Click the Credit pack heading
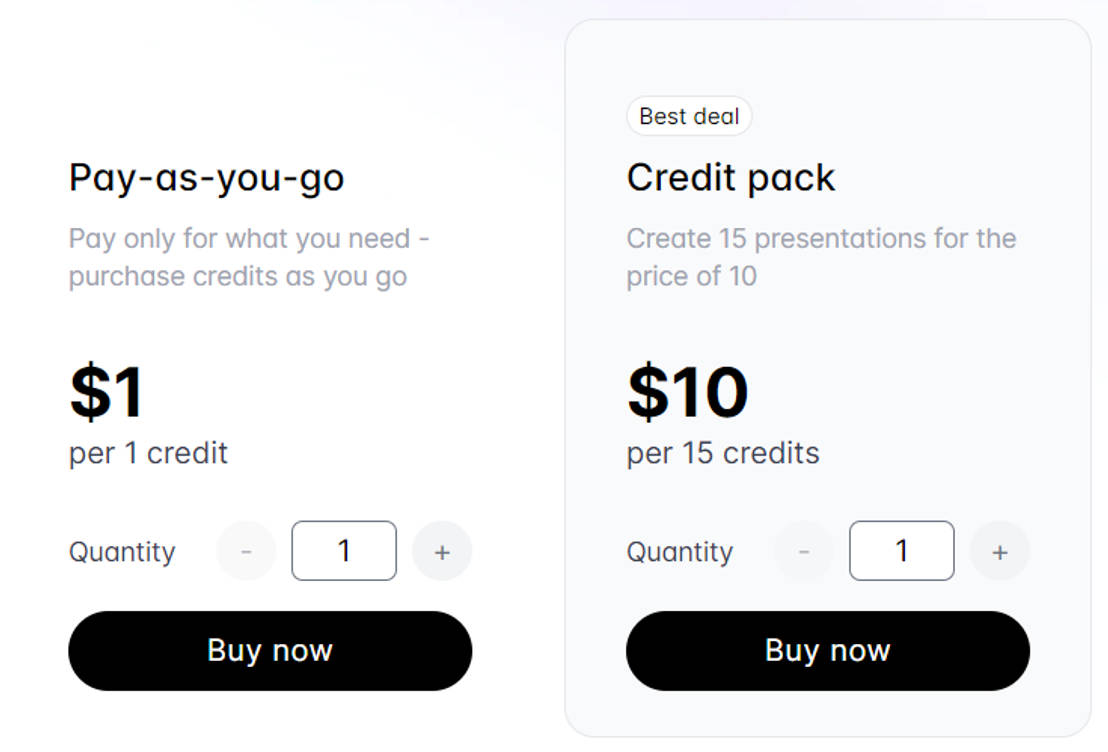The width and height of the screenshot is (1108, 752). pos(730,177)
